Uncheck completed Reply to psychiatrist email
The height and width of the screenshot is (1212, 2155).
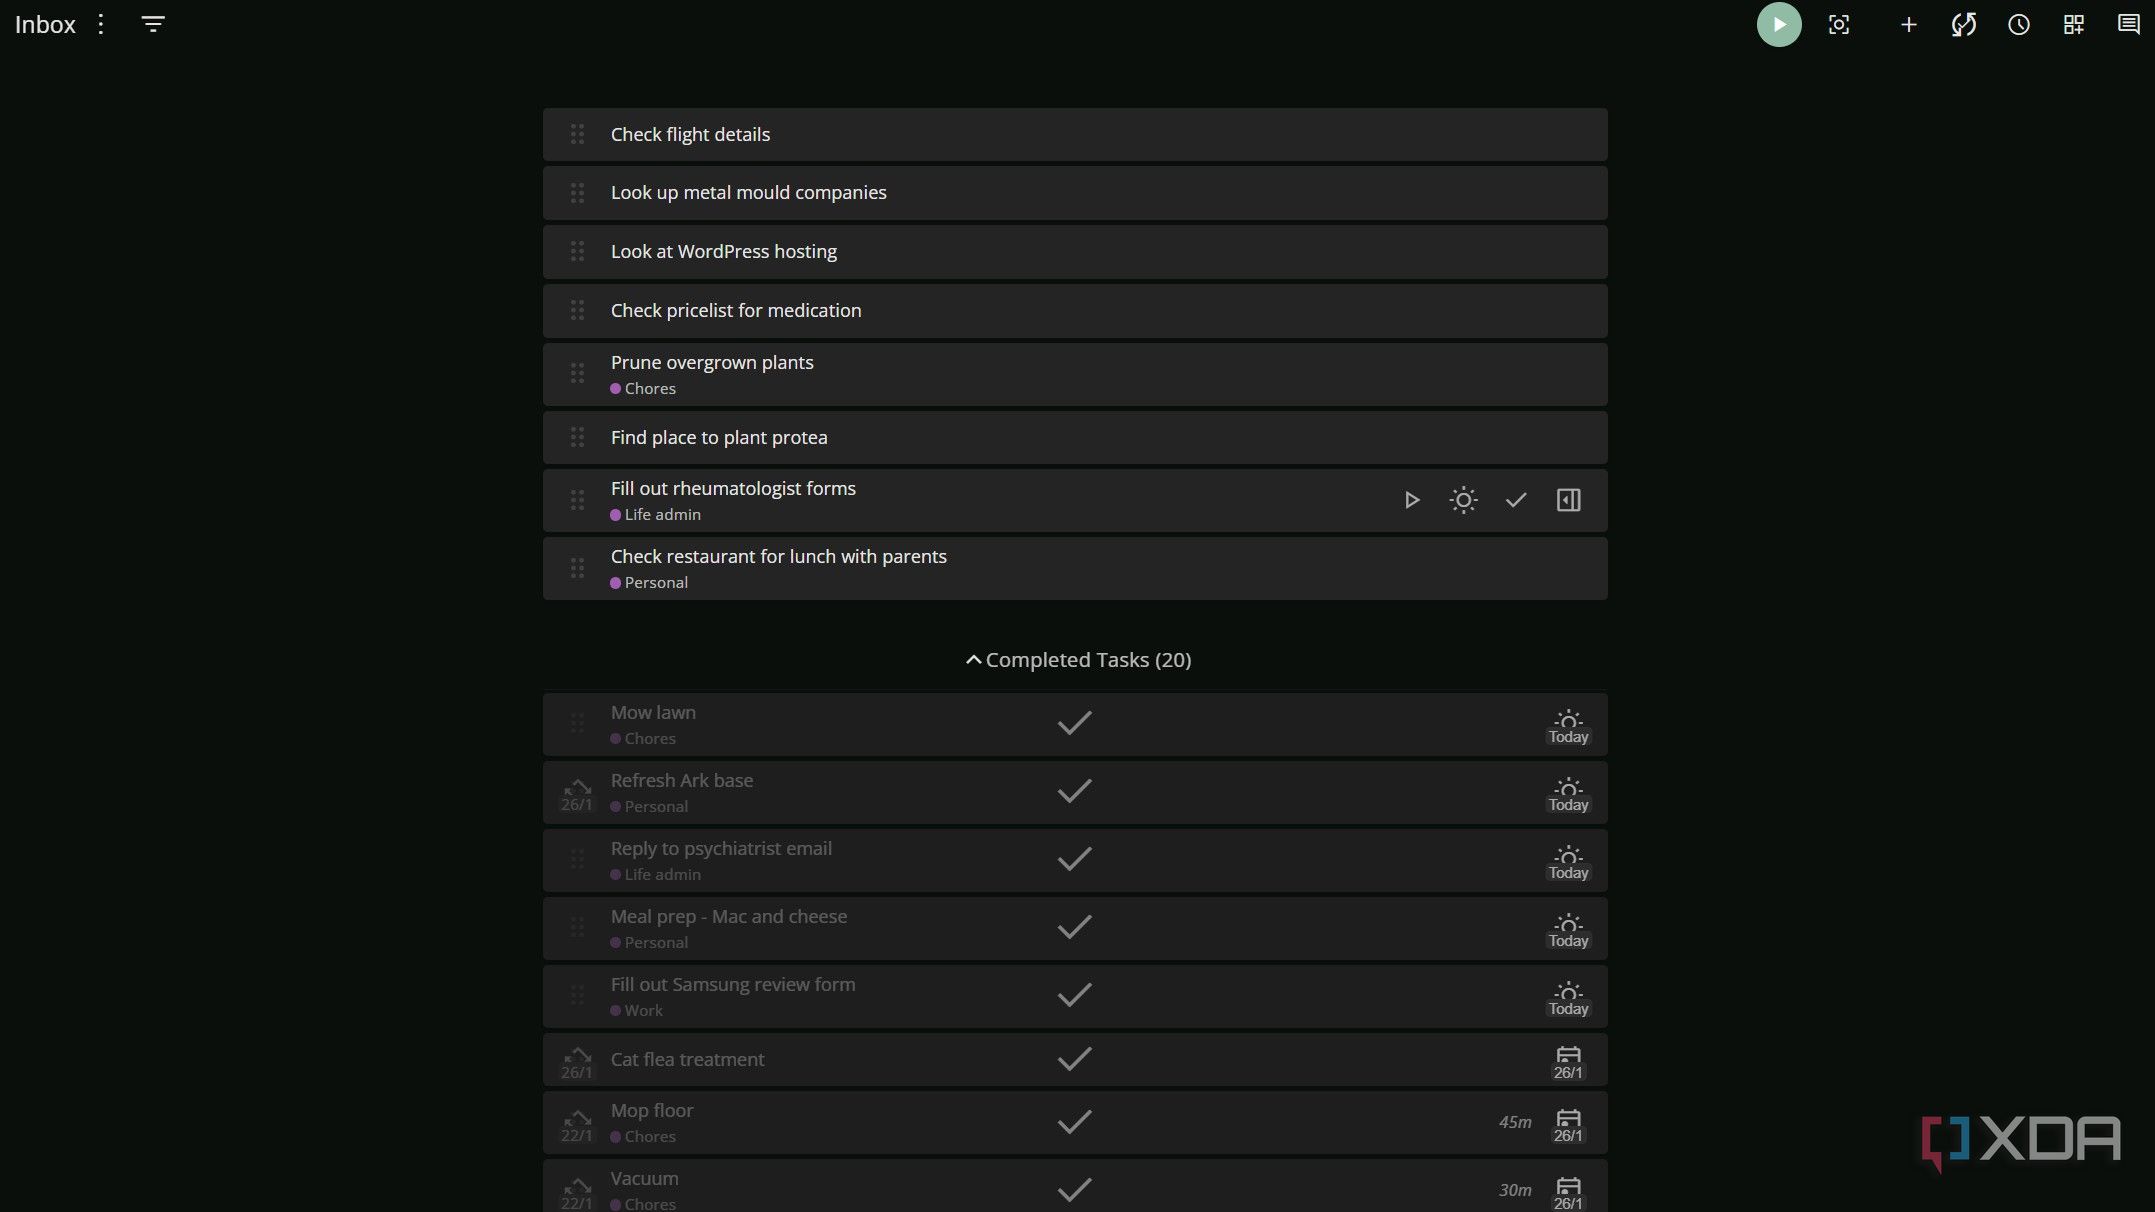click(1074, 859)
